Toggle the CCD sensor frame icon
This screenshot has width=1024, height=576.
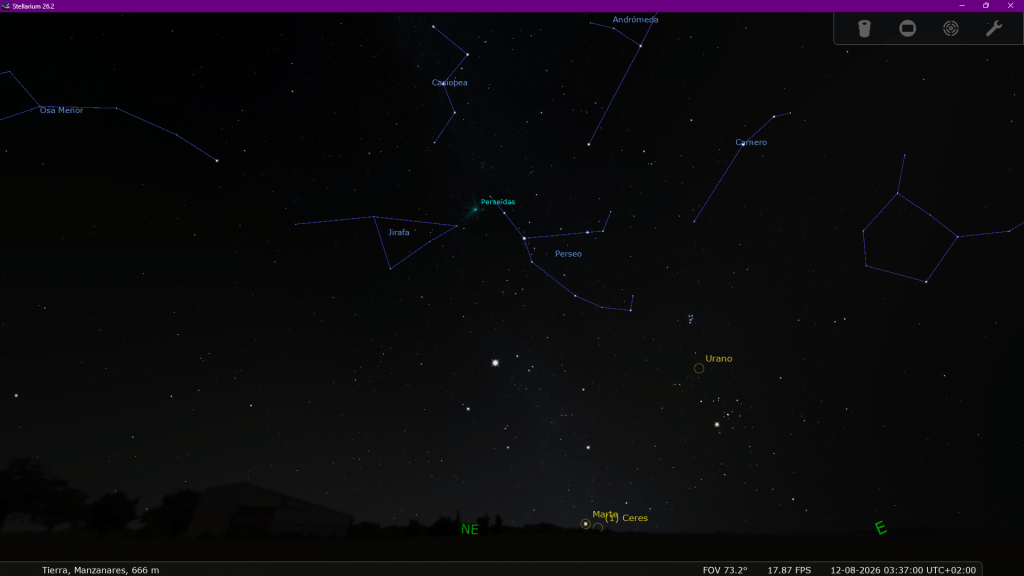[x=907, y=29]
